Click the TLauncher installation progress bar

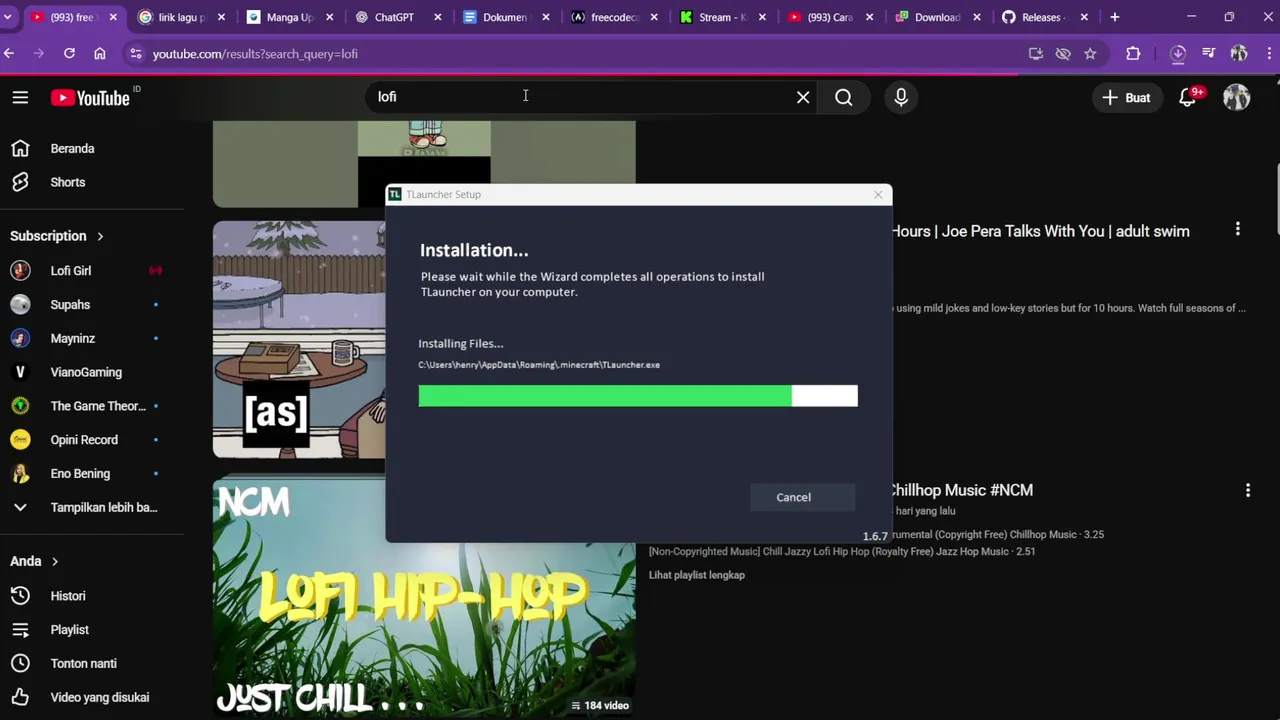pyautogui.click(x=638, y=396)
